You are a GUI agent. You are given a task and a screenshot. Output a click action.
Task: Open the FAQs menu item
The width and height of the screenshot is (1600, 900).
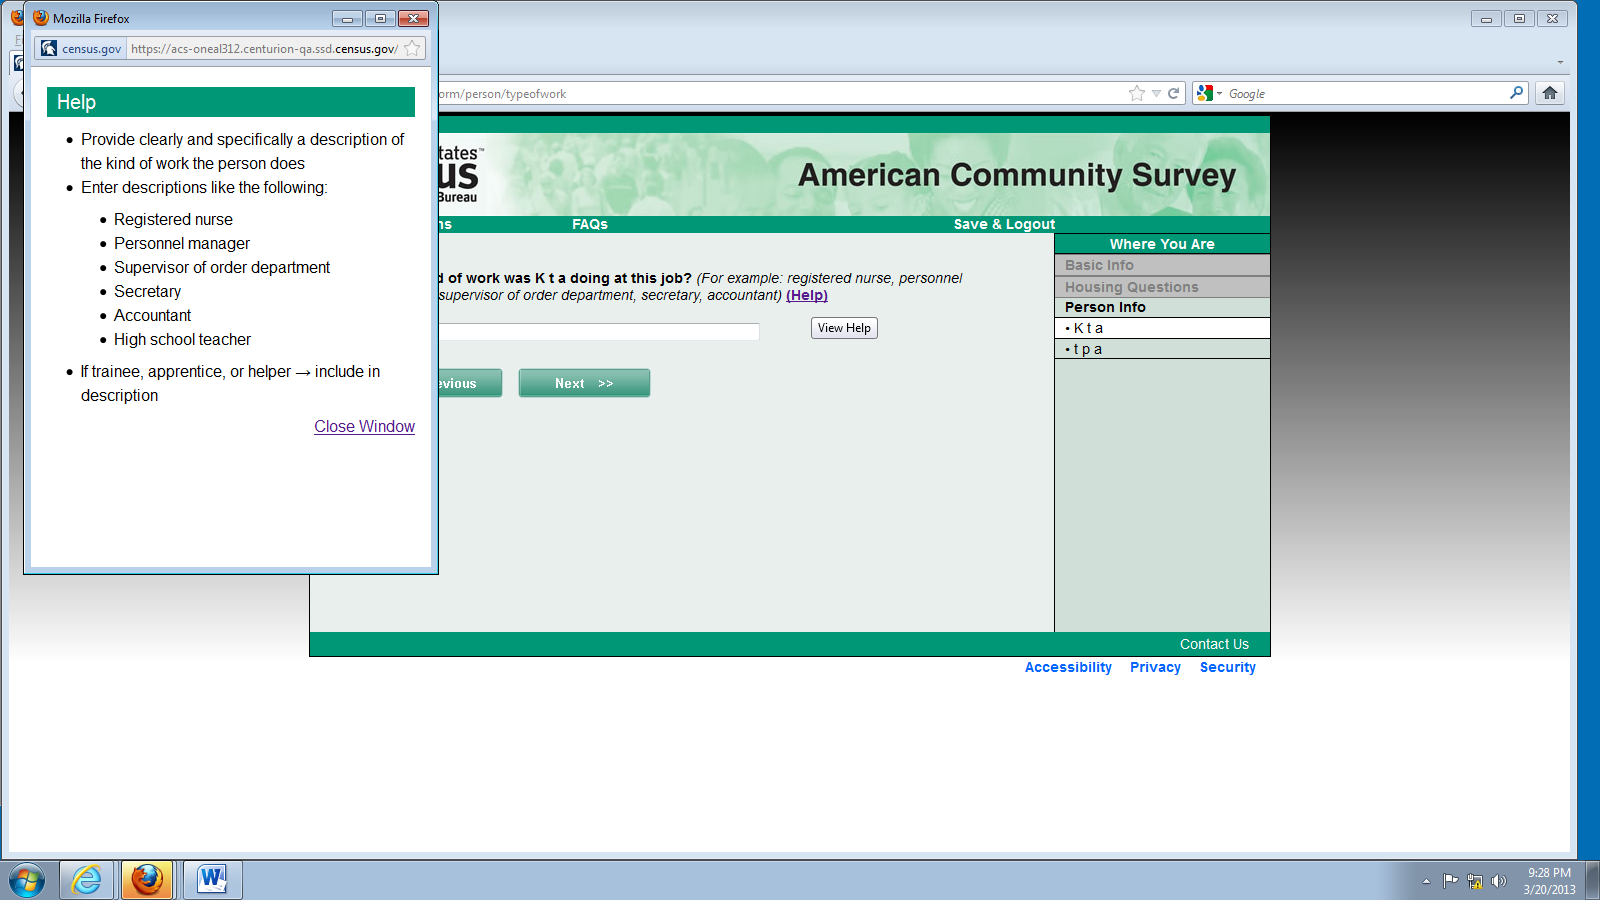590,224
